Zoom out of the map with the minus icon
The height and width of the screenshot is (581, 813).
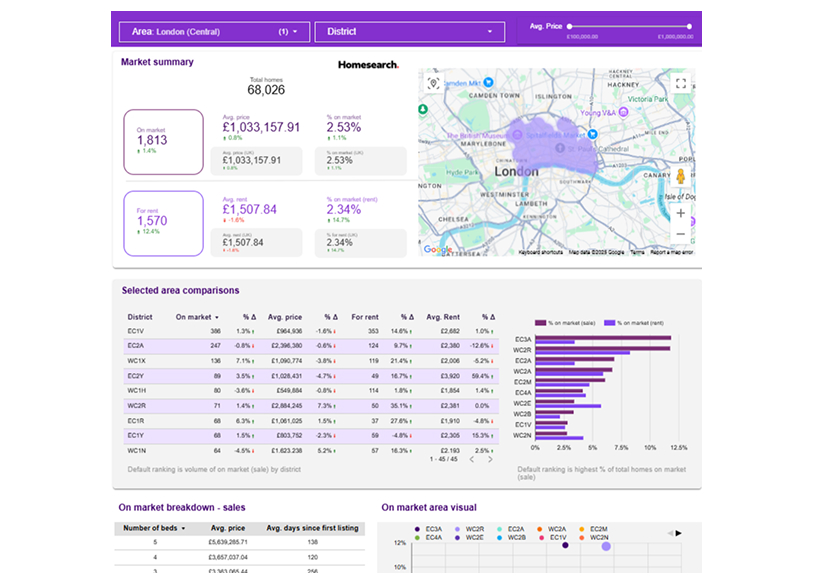[x=680, y=232]
